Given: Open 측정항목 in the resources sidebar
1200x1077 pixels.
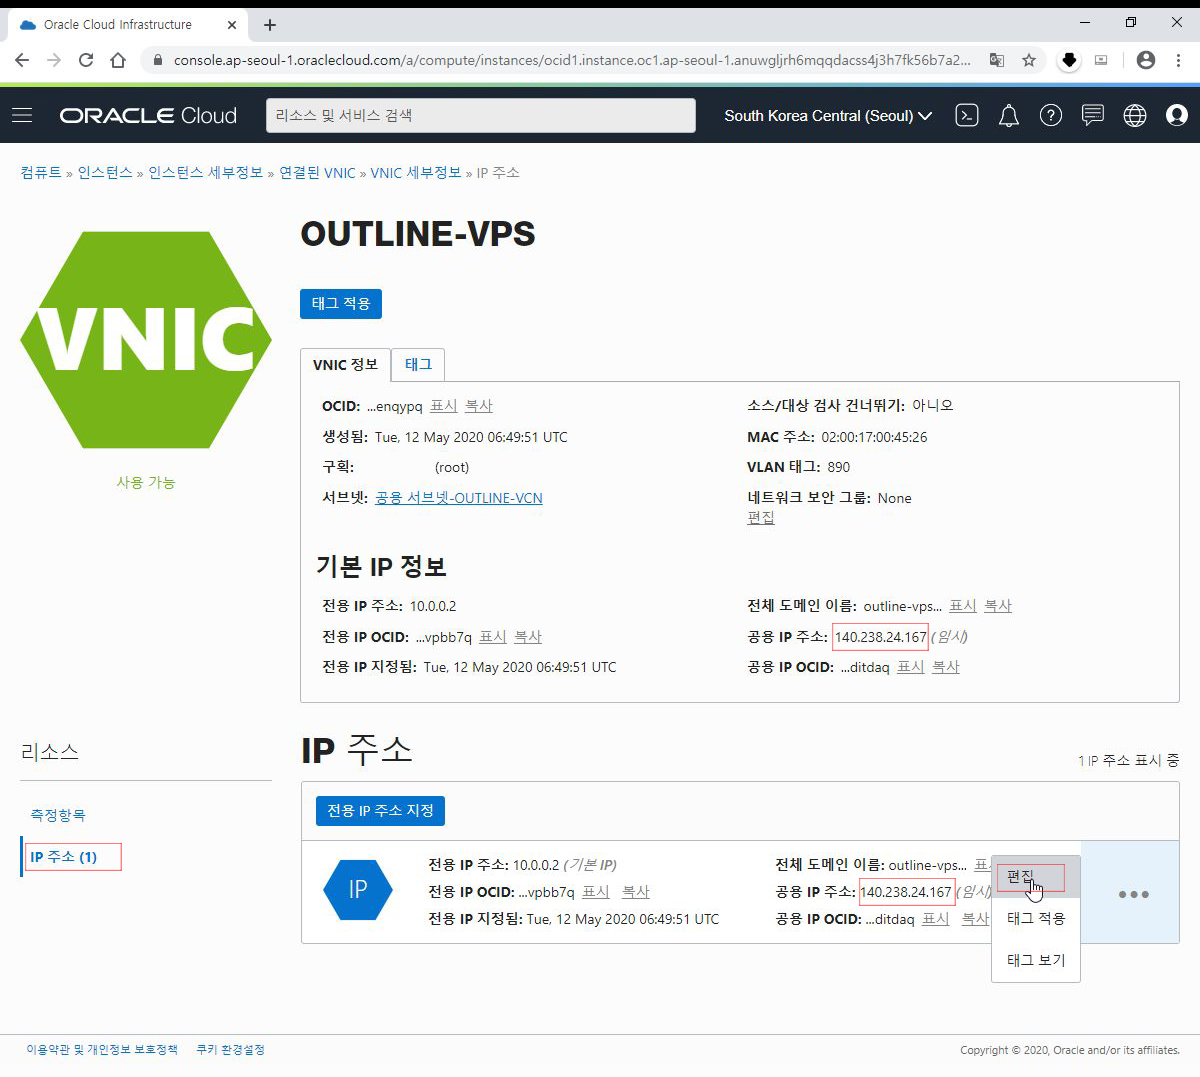Looking at the screenshot, I should click(58, 815).
